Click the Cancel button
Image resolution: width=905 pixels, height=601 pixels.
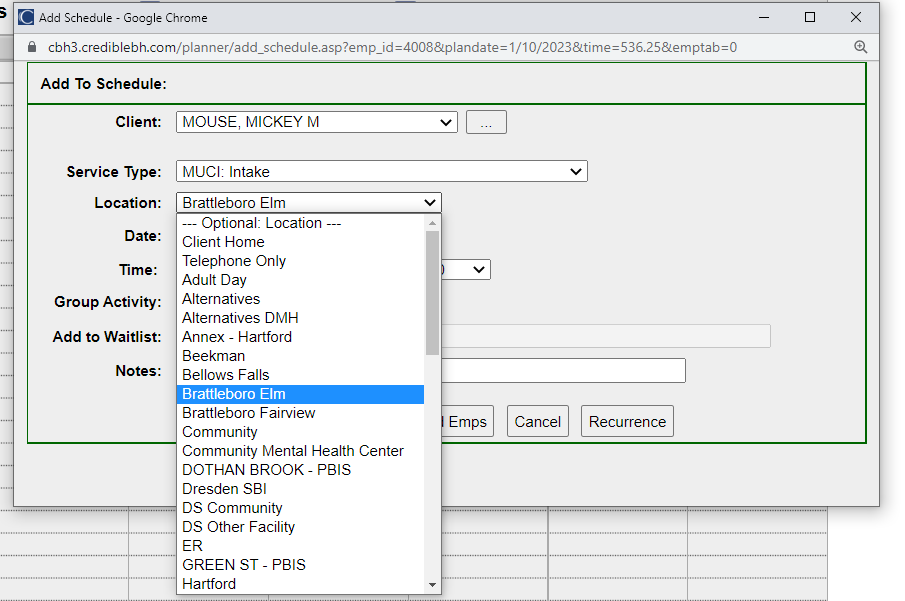537,421
